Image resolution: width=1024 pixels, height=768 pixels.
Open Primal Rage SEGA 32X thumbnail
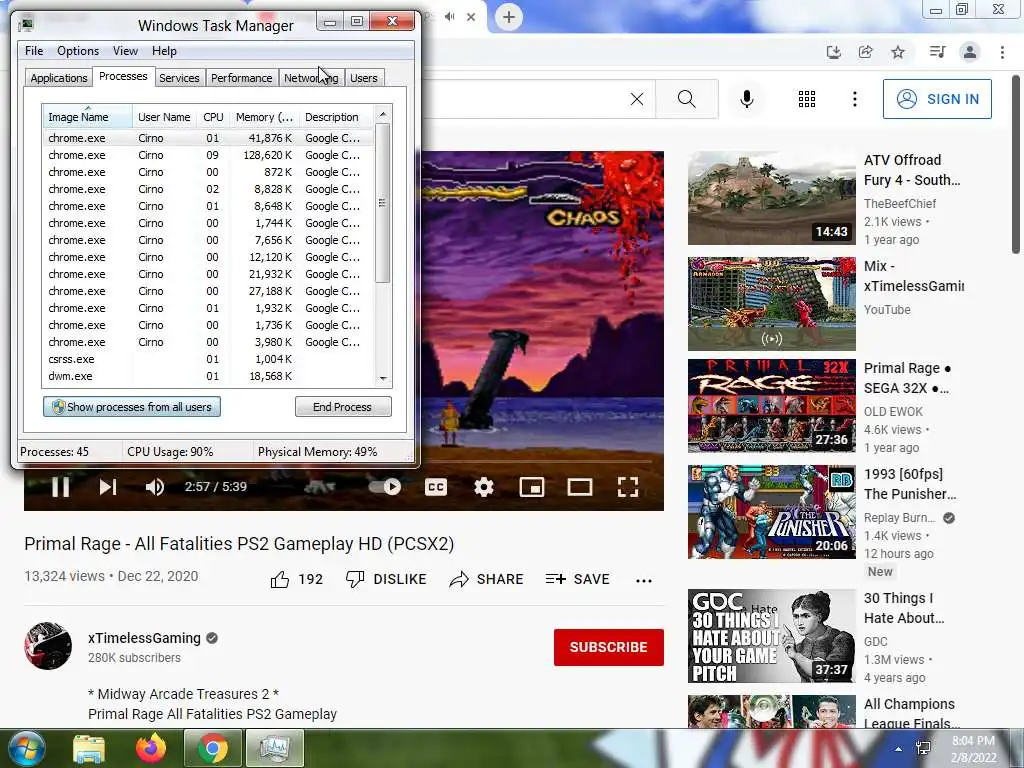(771, 406)
